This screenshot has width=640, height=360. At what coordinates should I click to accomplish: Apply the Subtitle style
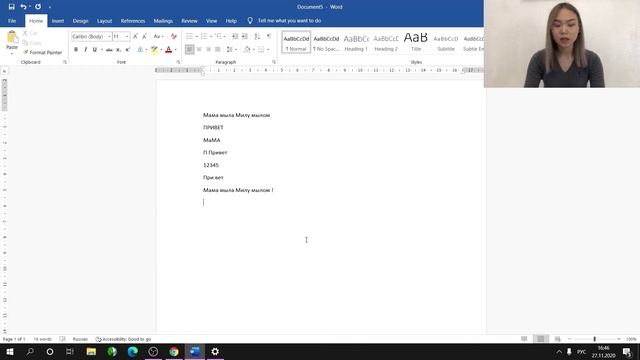coord(446,42)
